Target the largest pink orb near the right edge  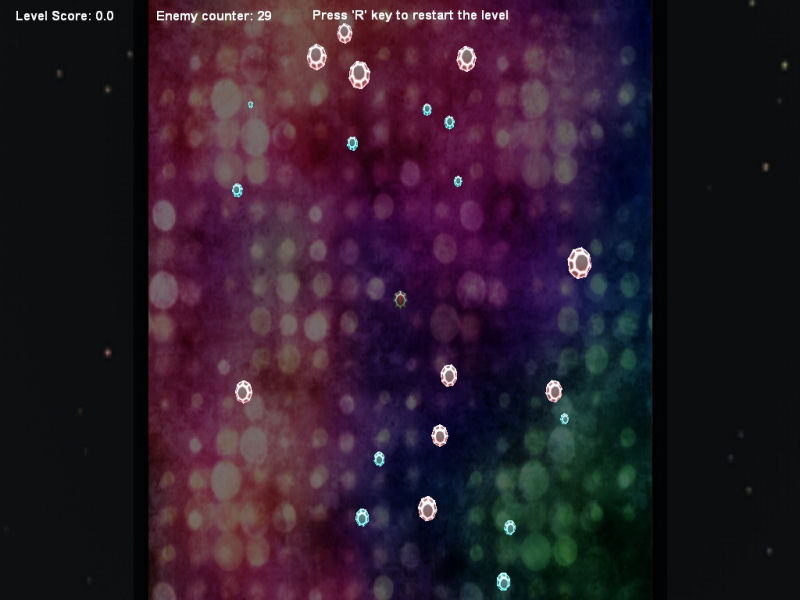[x=580, y=263]
